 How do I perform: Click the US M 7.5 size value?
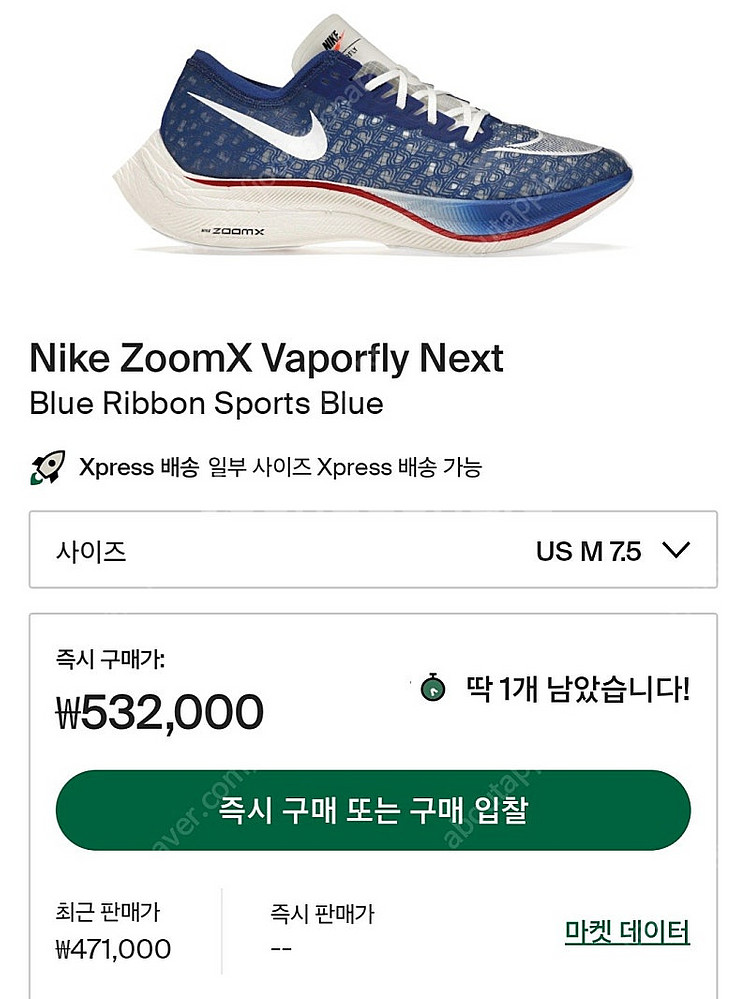(x=588, y=551)
